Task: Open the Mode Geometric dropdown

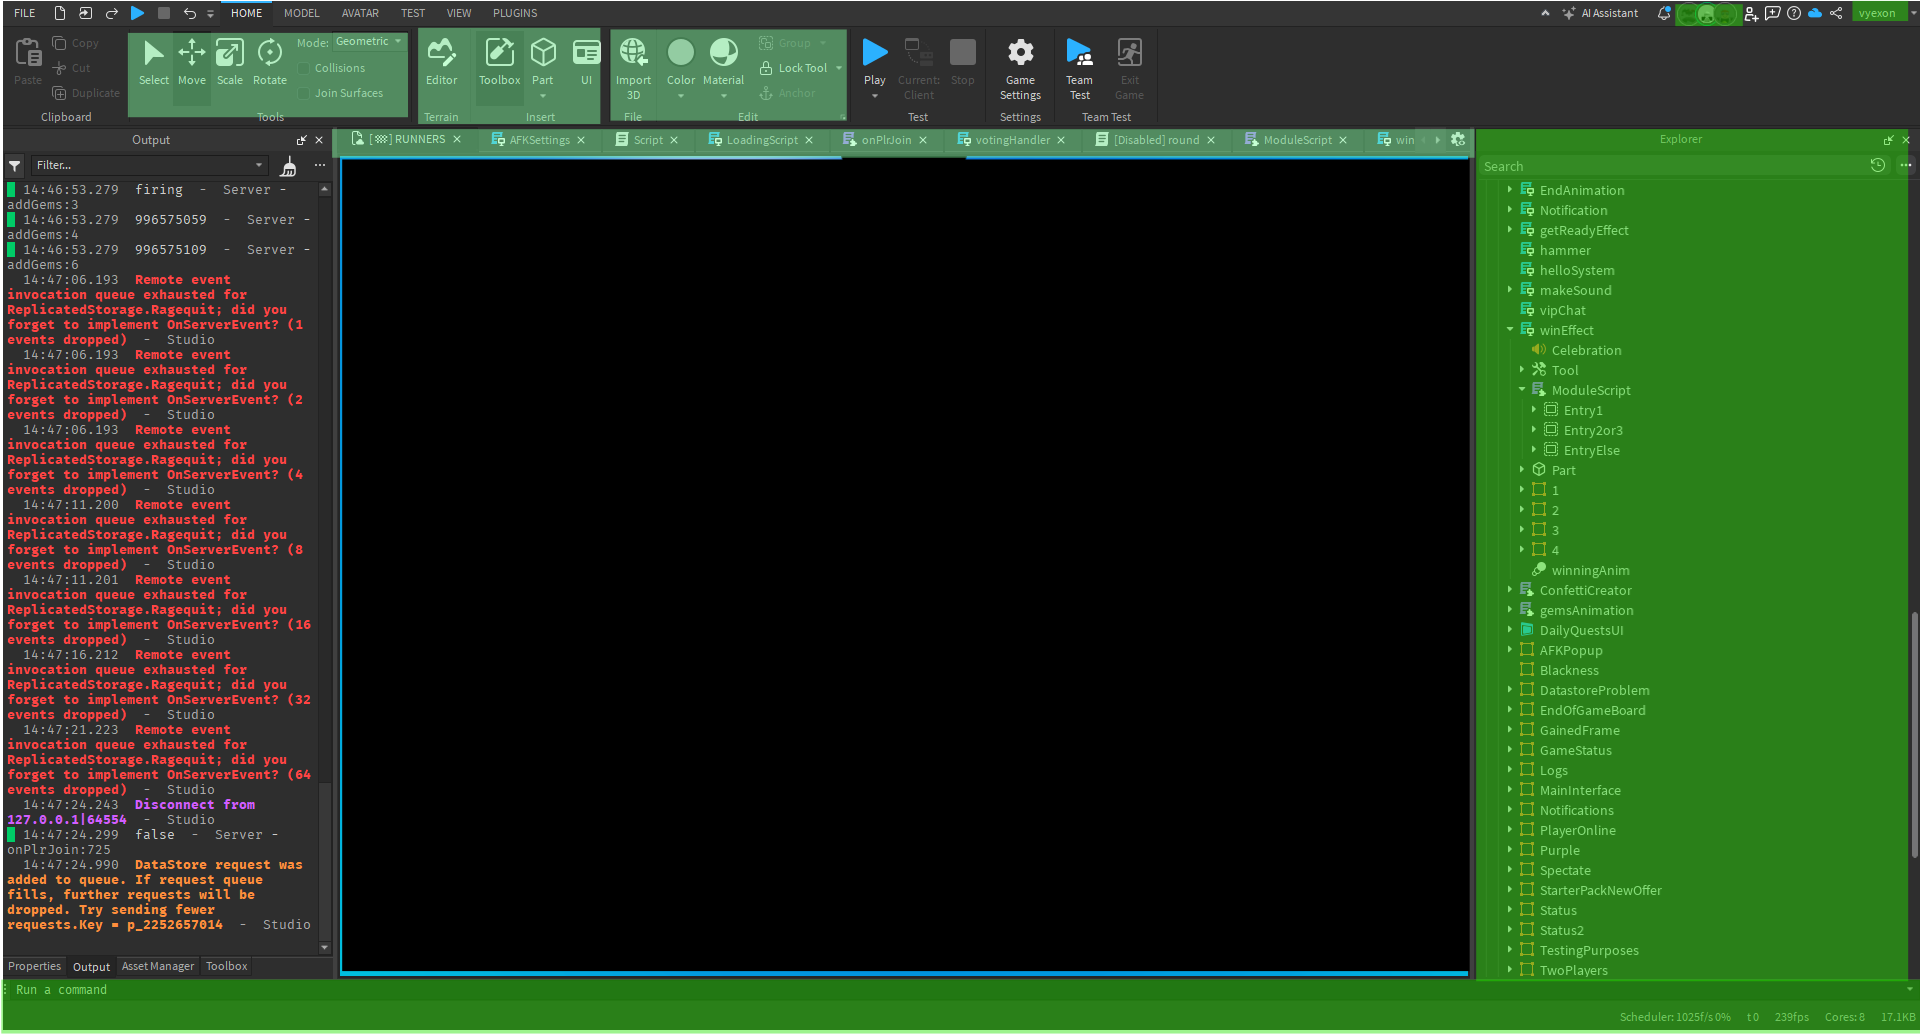Action: click(369, 41)
